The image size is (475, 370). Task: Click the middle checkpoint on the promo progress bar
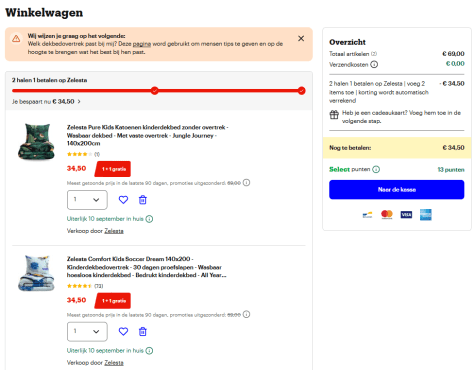coord(154,91)
